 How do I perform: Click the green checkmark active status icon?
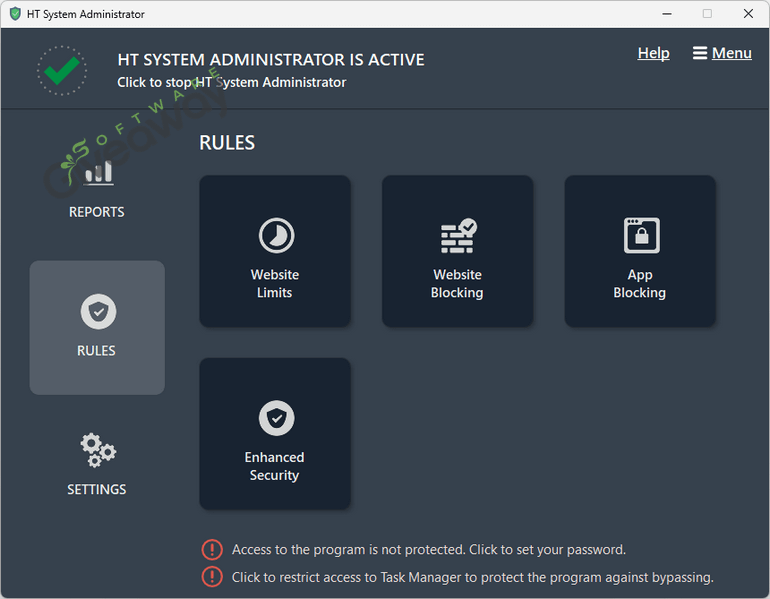point(62,71)
